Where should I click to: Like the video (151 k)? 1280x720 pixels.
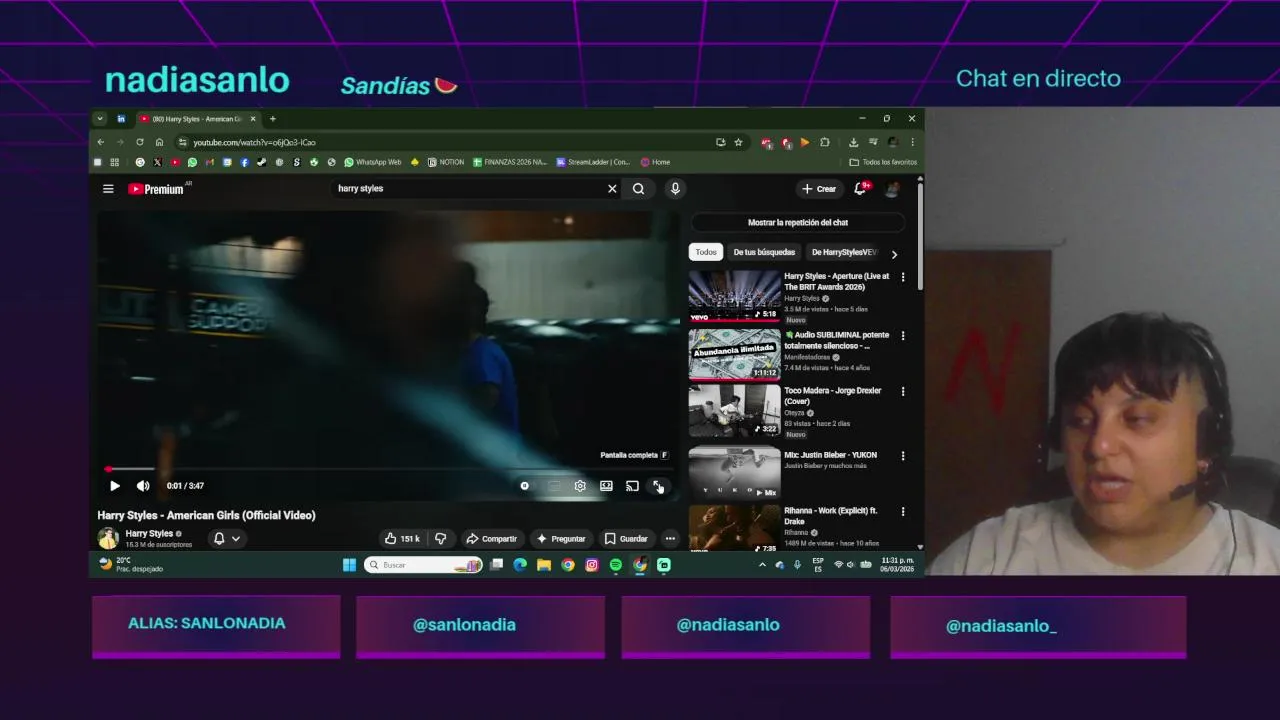402,539
